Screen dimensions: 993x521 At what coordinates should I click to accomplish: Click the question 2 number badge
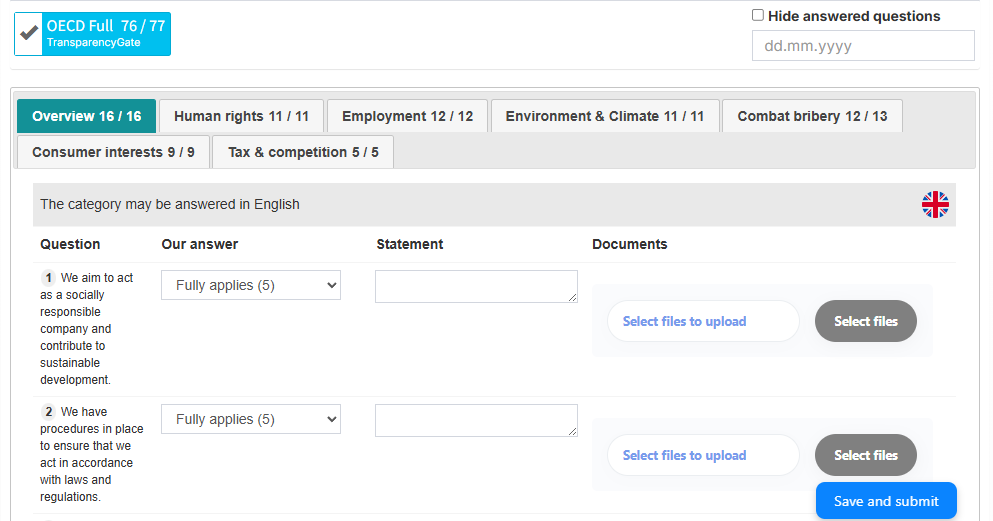click(x=48, y=411)
